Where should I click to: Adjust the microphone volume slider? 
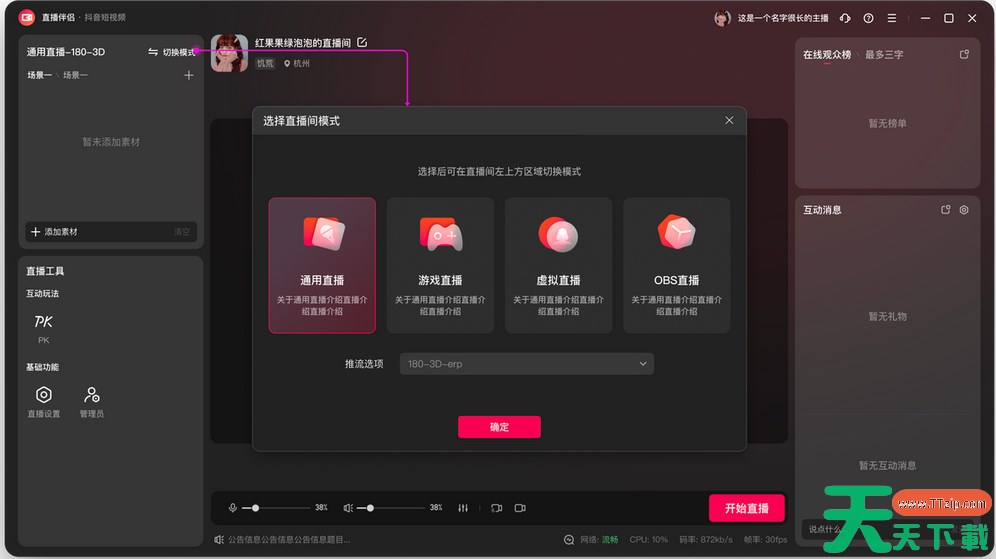pos(256,508)
